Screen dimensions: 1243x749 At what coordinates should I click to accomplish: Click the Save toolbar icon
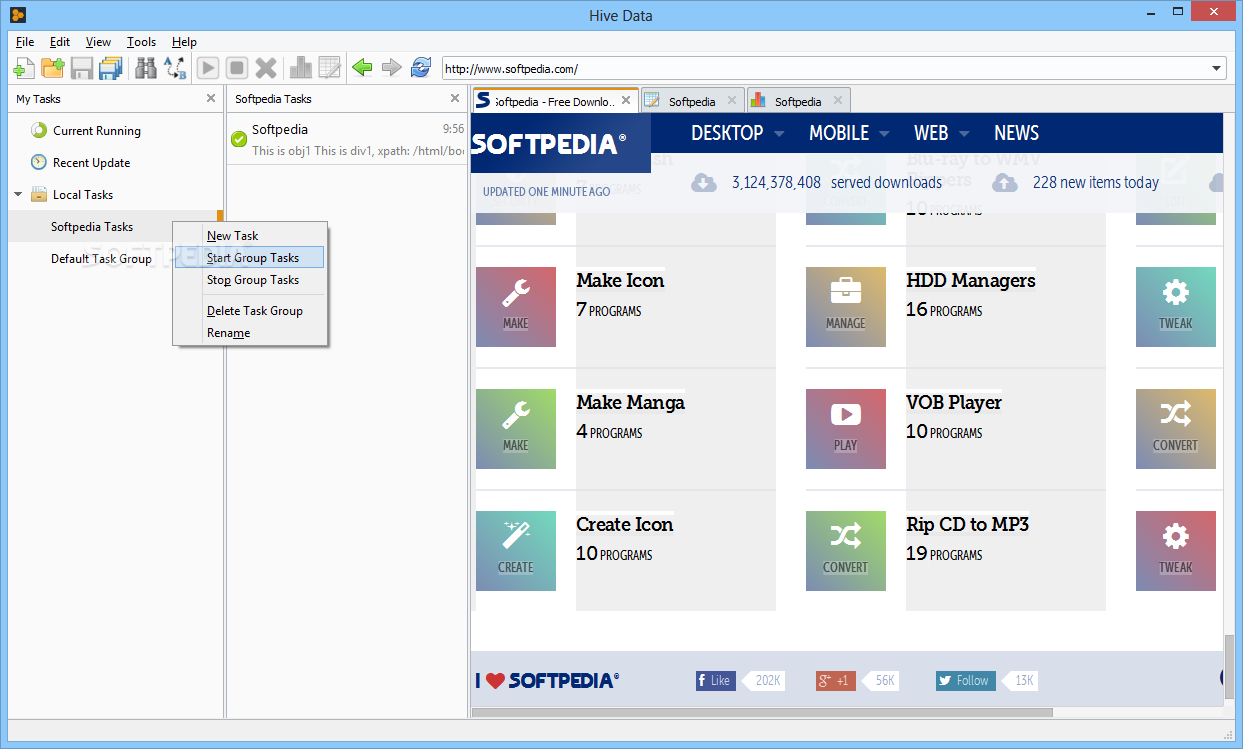click(x=82, y=68)
